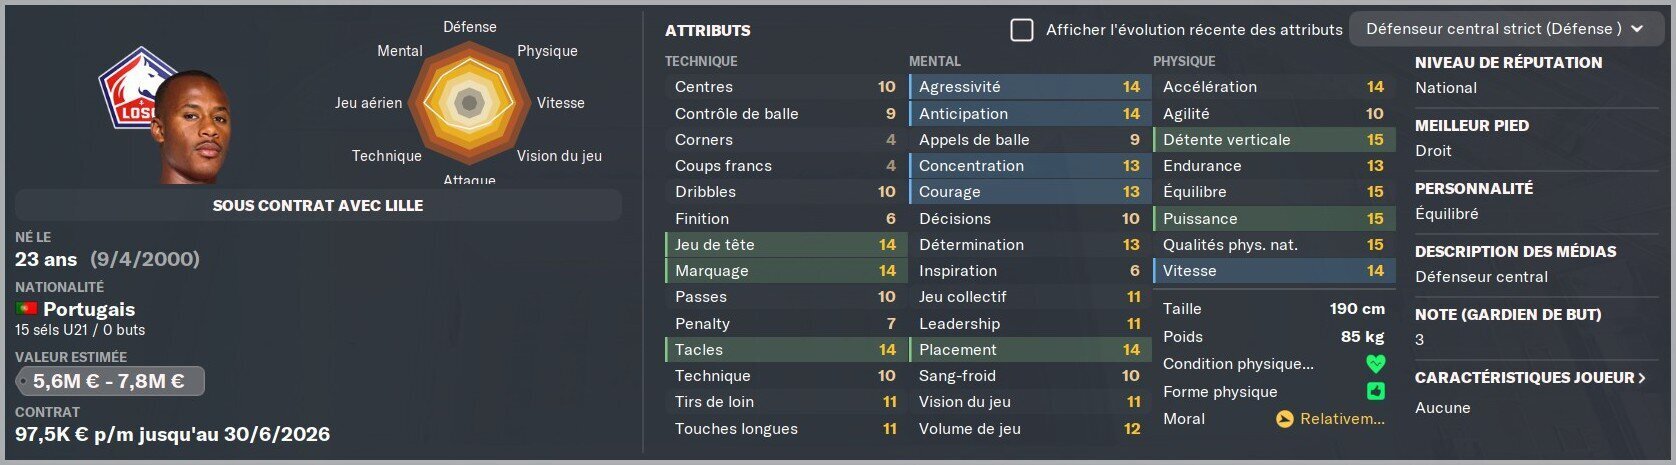Click the attribute polygon radar chart
This screenshot has height=465, width=1676.
pyautogui.click(x=469, y=102)
